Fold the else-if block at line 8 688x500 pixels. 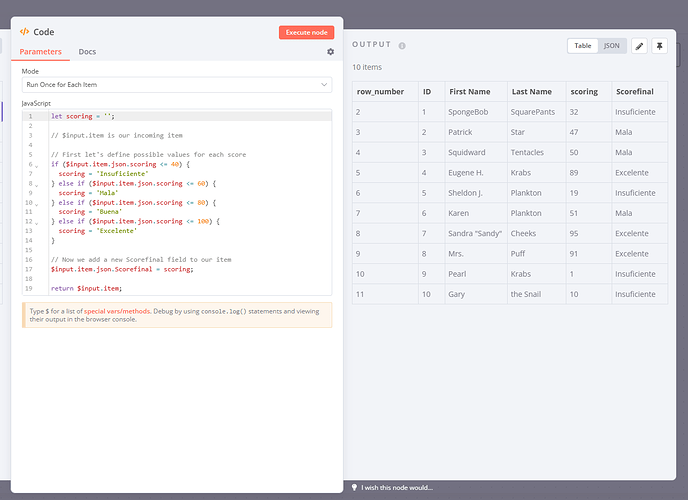38,184
